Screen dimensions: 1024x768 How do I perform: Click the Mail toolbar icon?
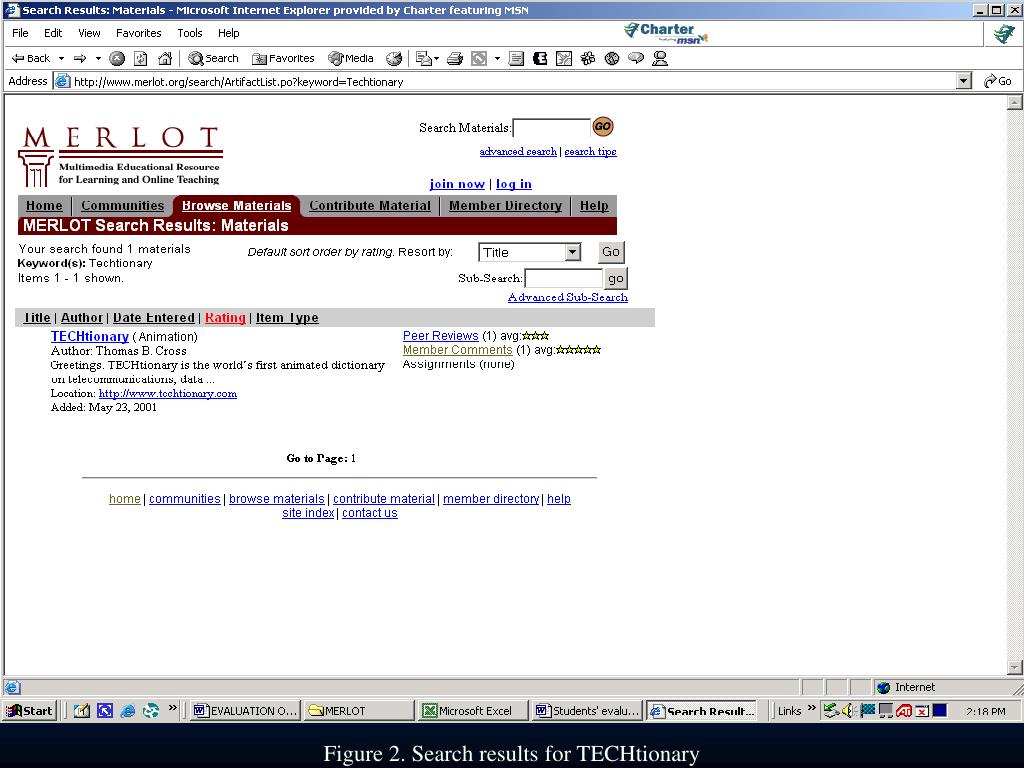[x=424, y=58]
